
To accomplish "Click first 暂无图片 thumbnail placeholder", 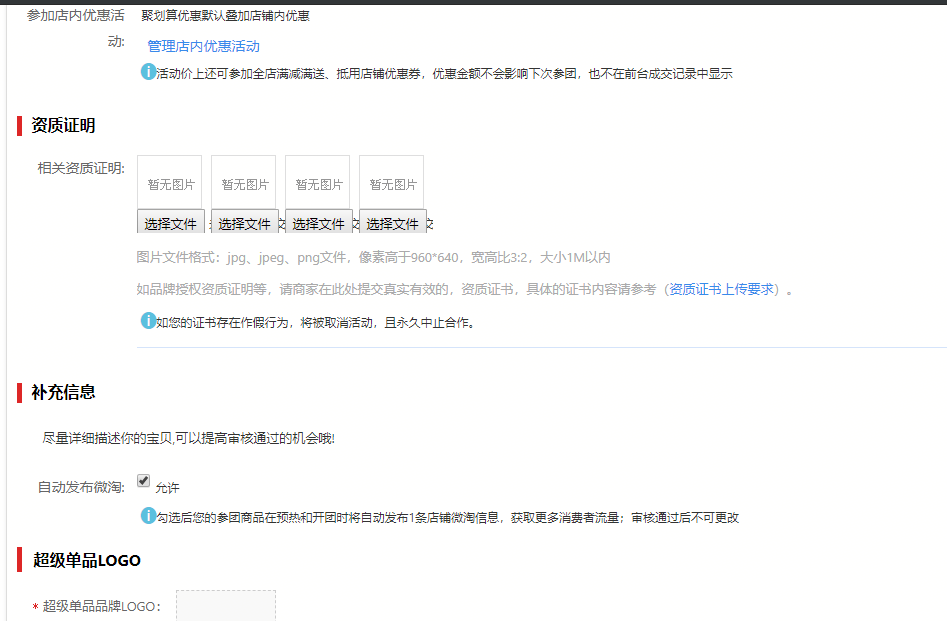I will [170, 182].
